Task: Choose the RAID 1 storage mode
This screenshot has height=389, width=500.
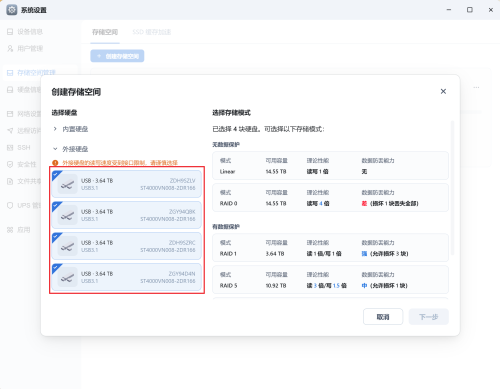Action: pyautogui.click(x=330, y=248)
